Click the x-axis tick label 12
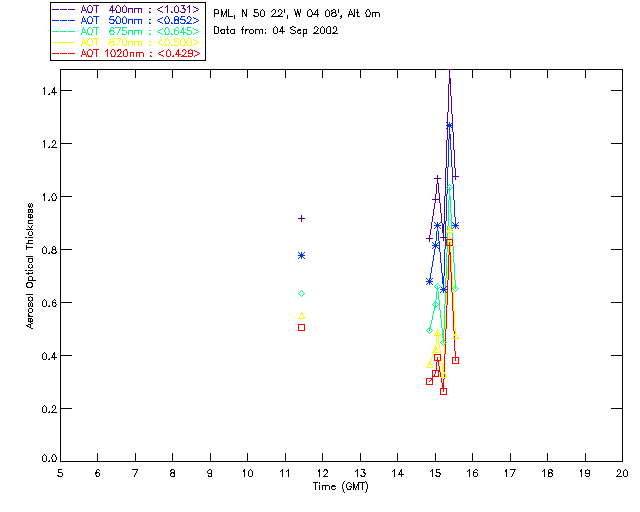This screenshot has width=640, height=512. [x=322, y=474]
